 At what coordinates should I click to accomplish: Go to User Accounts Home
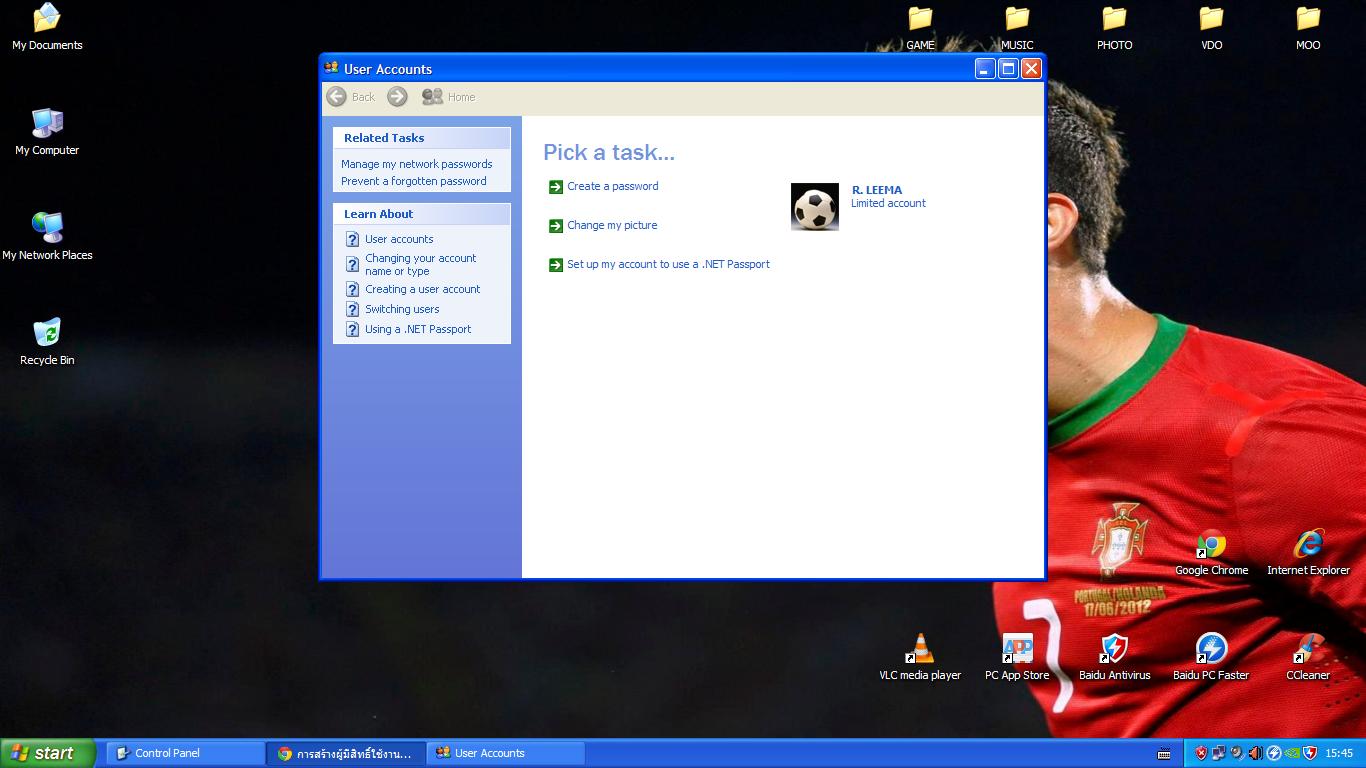(x=449, y=97)
